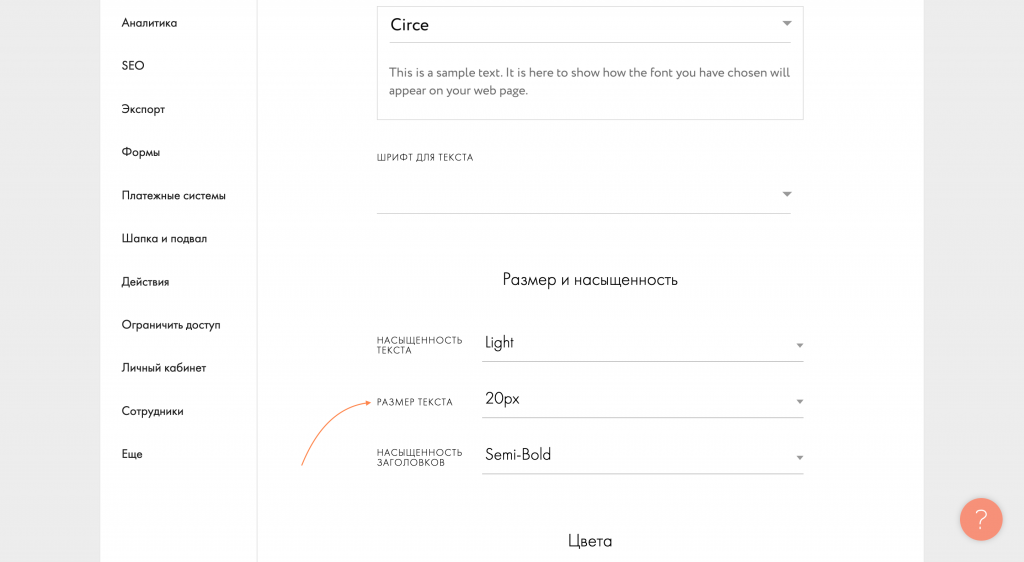Open the Semi-Bold heading weight dropdown
This screenshot has width=1024, height=562.
click(x=642, y=455)
